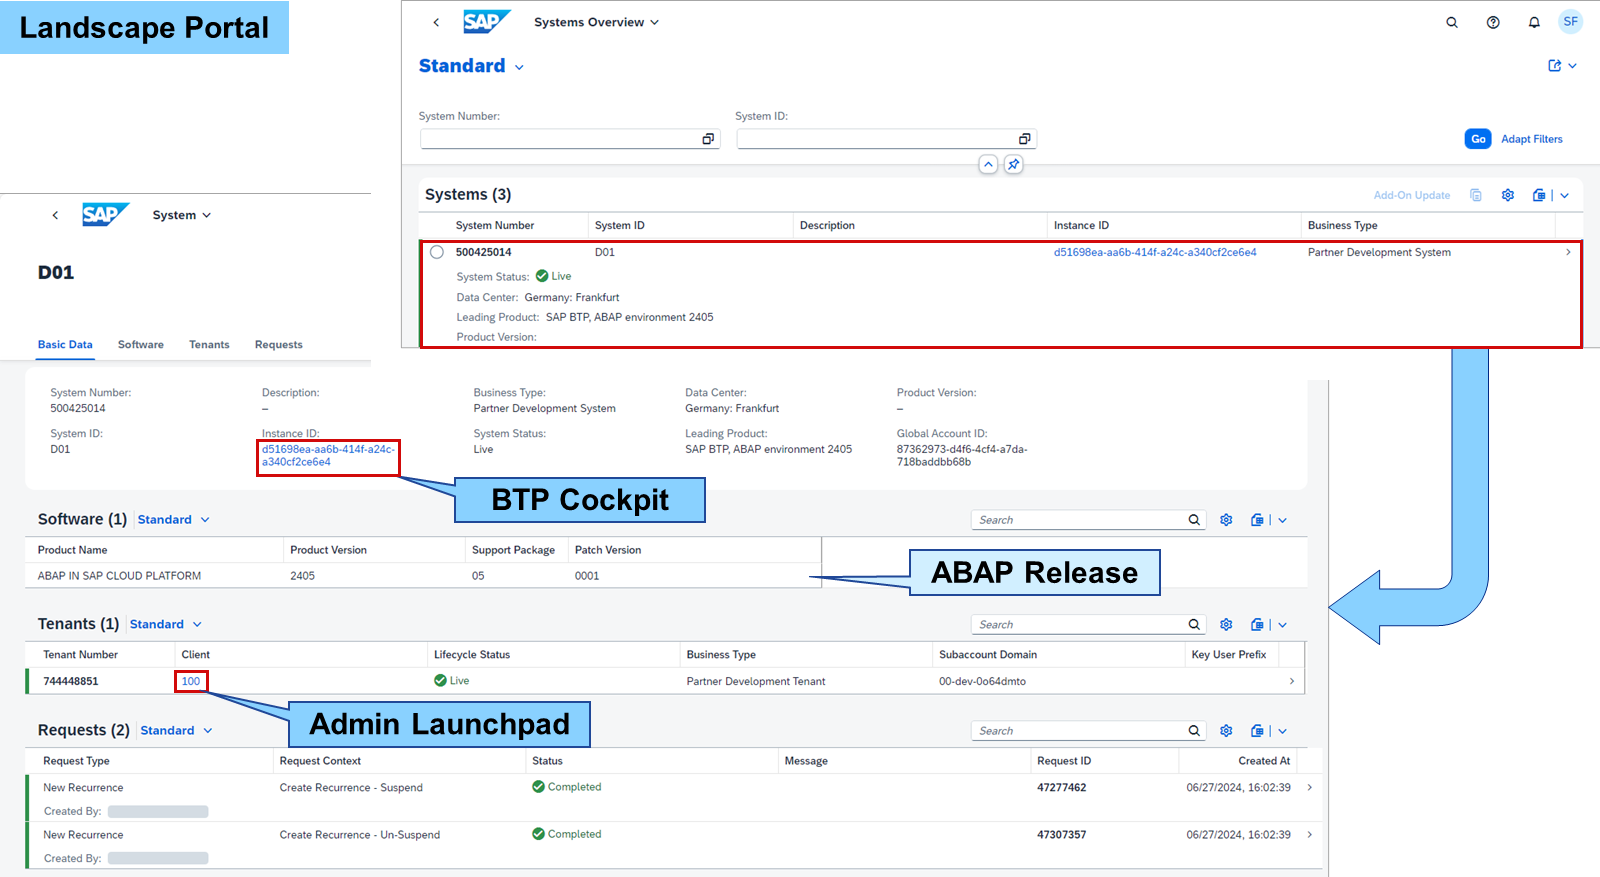
Task: Open dropdown arrow next to share icon
Action: 1572,66
